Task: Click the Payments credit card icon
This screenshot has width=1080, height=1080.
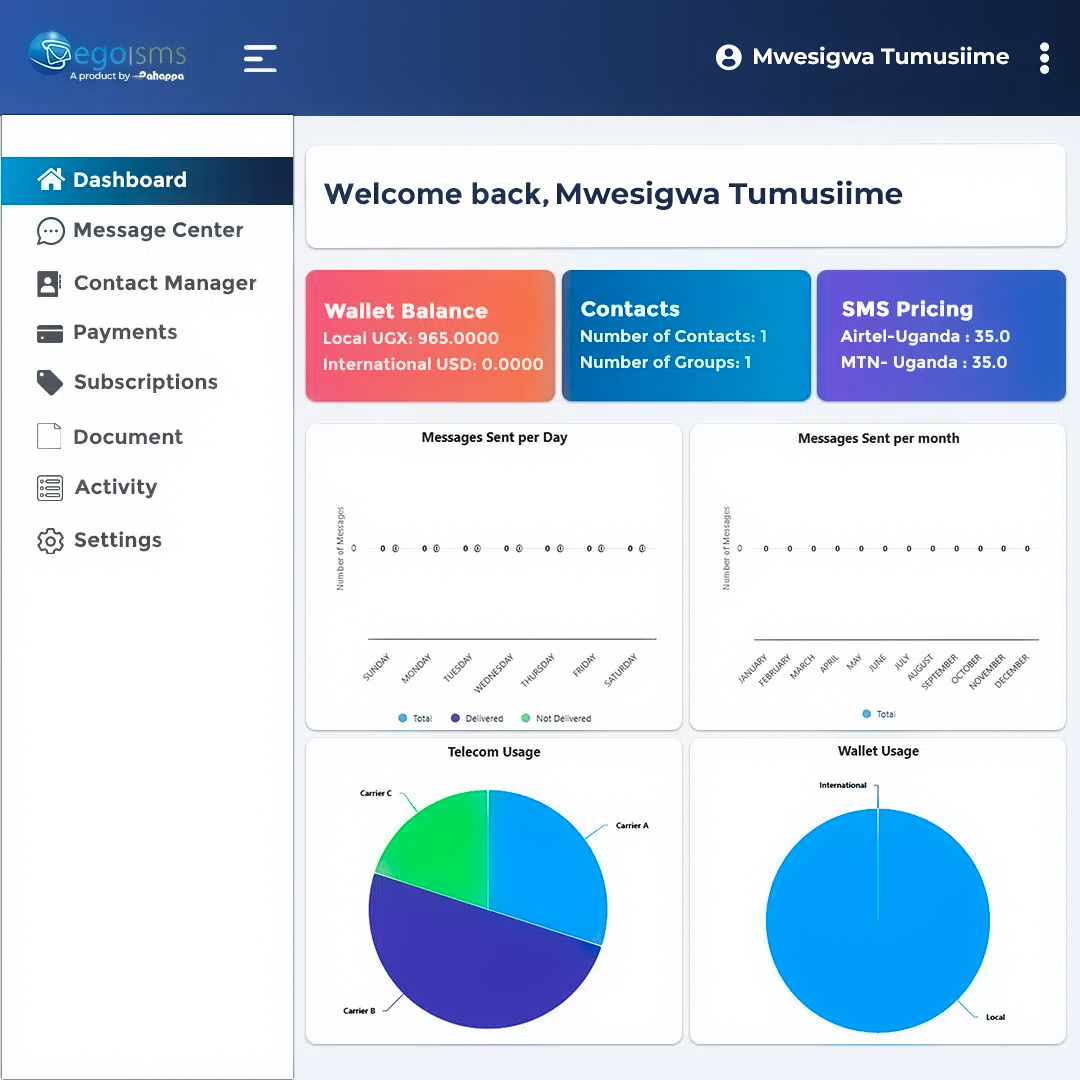Action: (x=50, y=333)
